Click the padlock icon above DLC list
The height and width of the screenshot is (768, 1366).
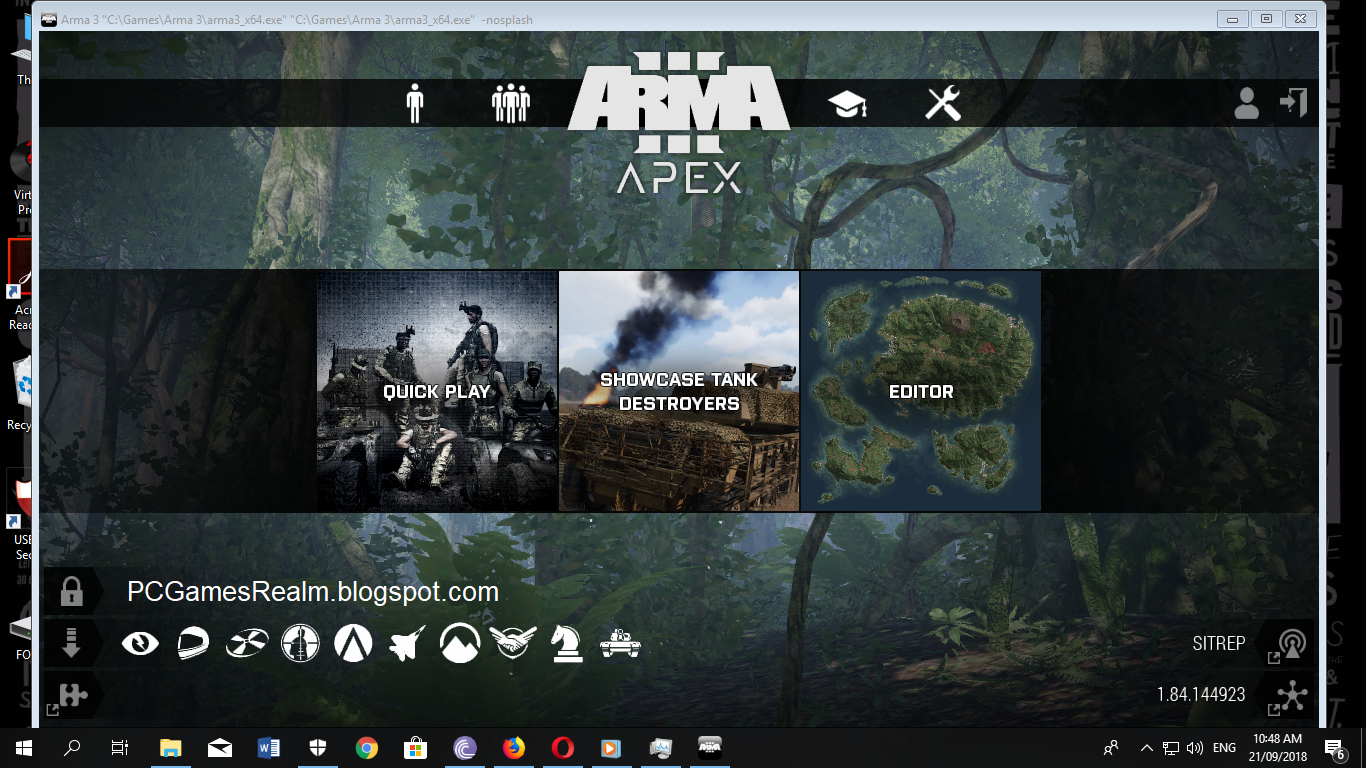point(71,592)
